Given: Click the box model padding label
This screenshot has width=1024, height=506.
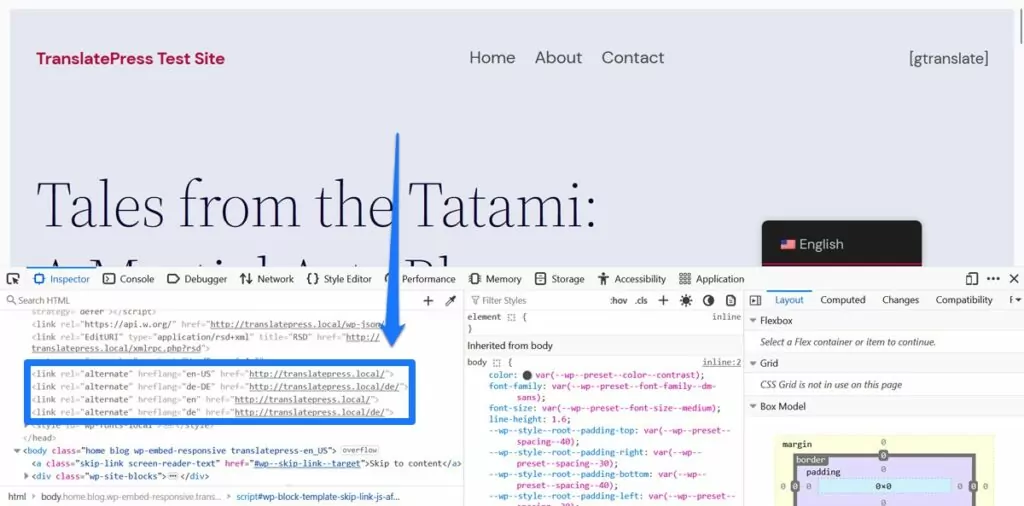Looking at the screenshot, I should [x=823, y=472].
